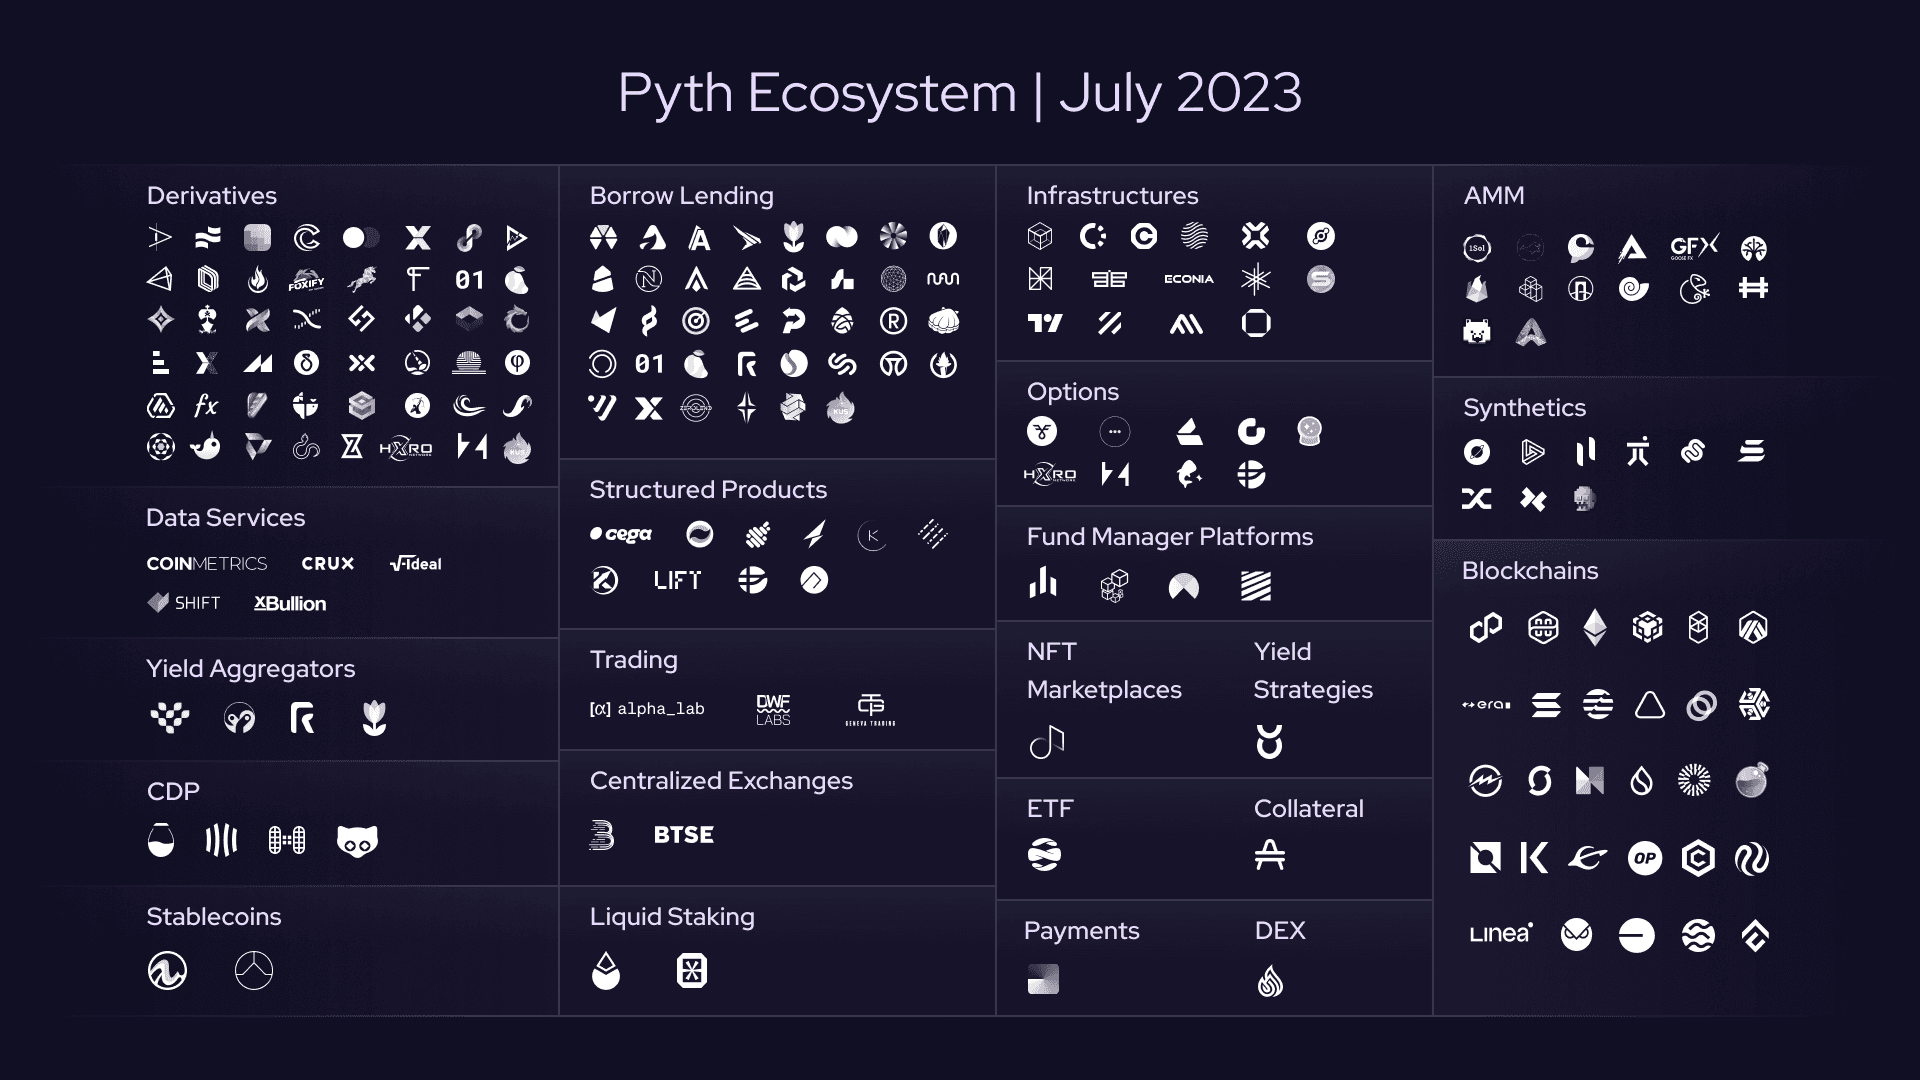This screenshot has width=1920, height=1080.
Task: Open the DWF Labs logo under Trading
Action: pyautogui.click(x=773, y=709)
